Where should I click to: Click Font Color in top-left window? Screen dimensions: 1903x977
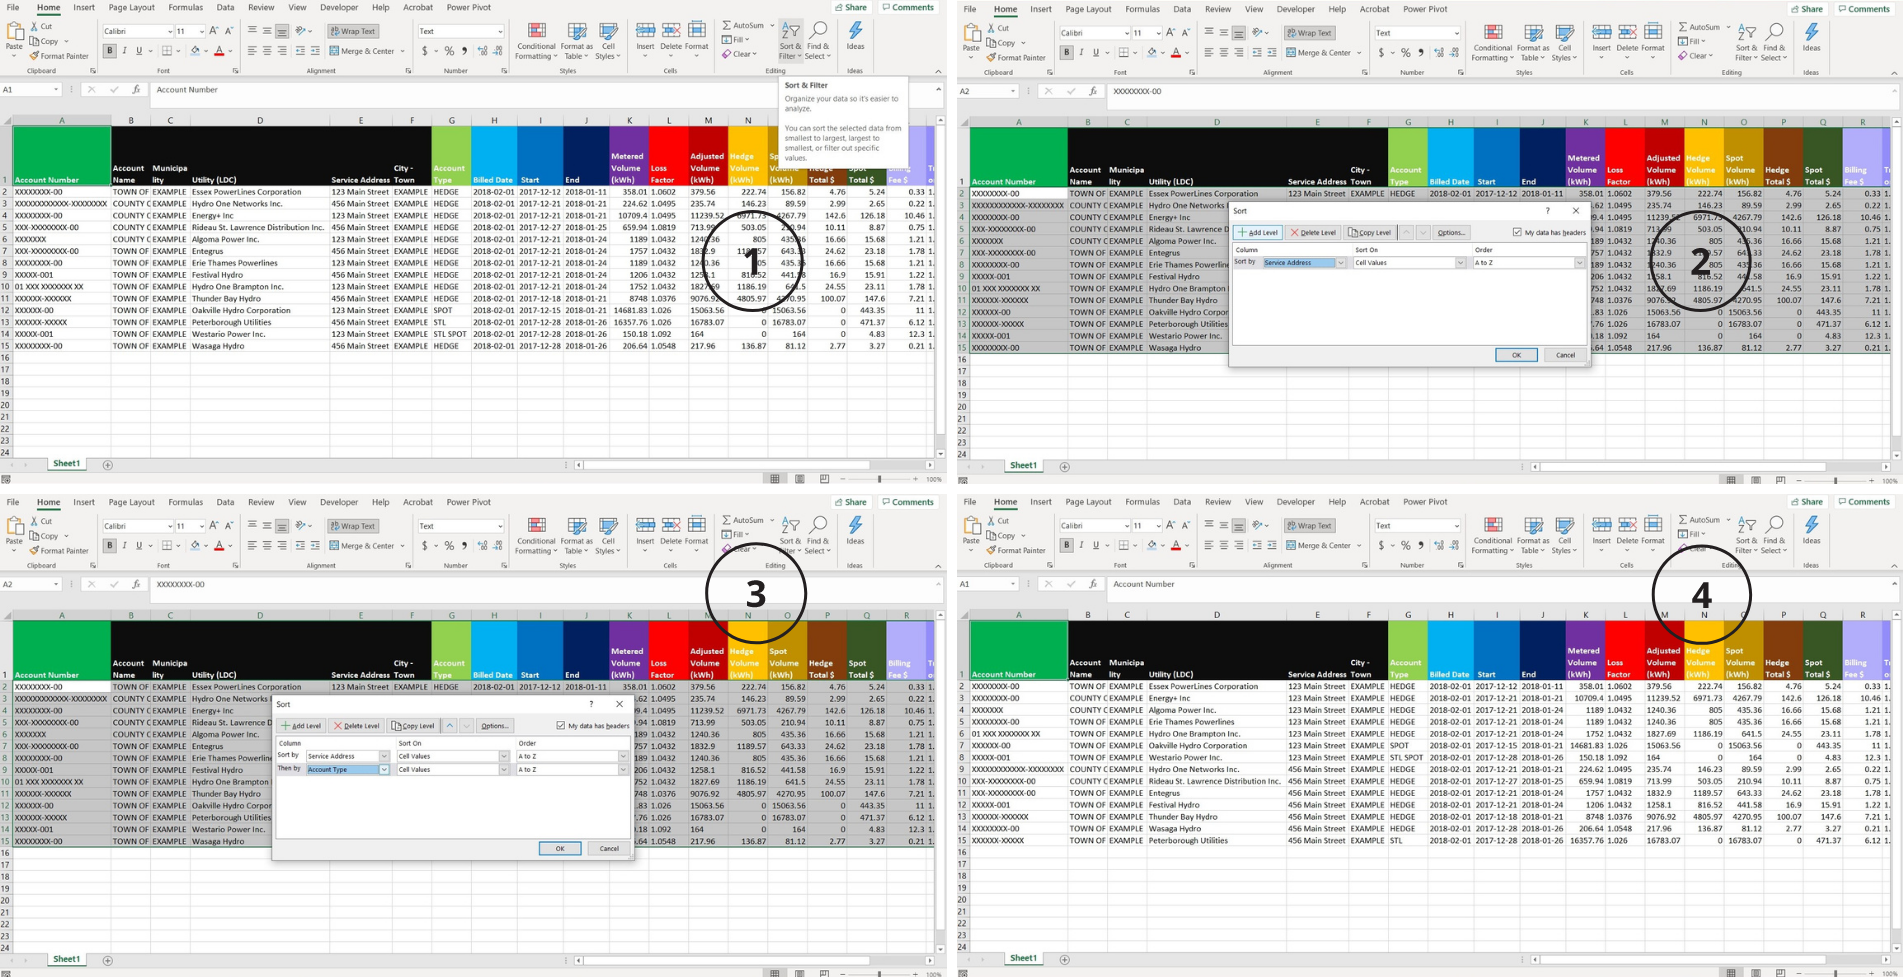pyautogui.click(x=219, y=51)
